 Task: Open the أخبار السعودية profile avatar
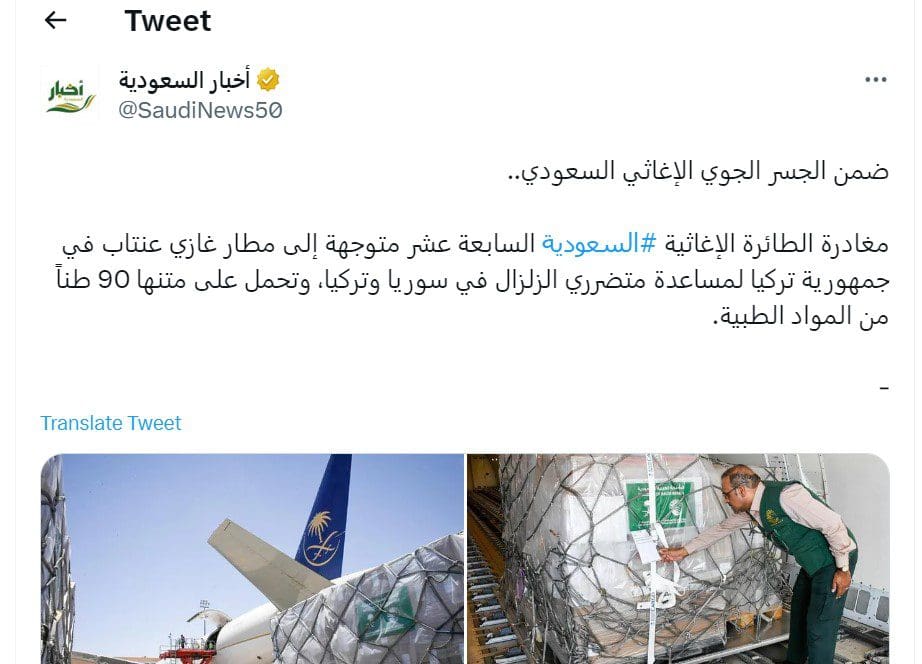tap(71, 94)
